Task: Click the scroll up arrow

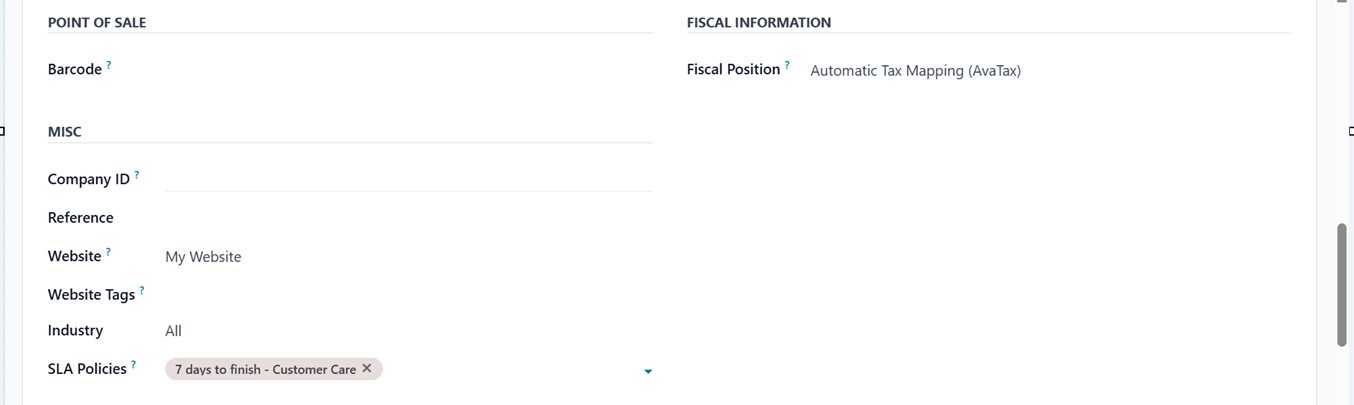Action: (1342, 4)
